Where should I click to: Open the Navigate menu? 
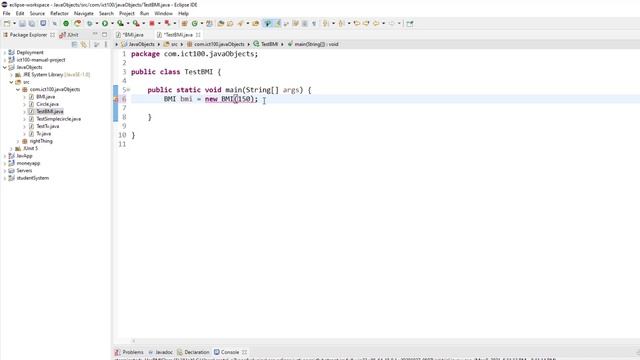tap(84, 13)
